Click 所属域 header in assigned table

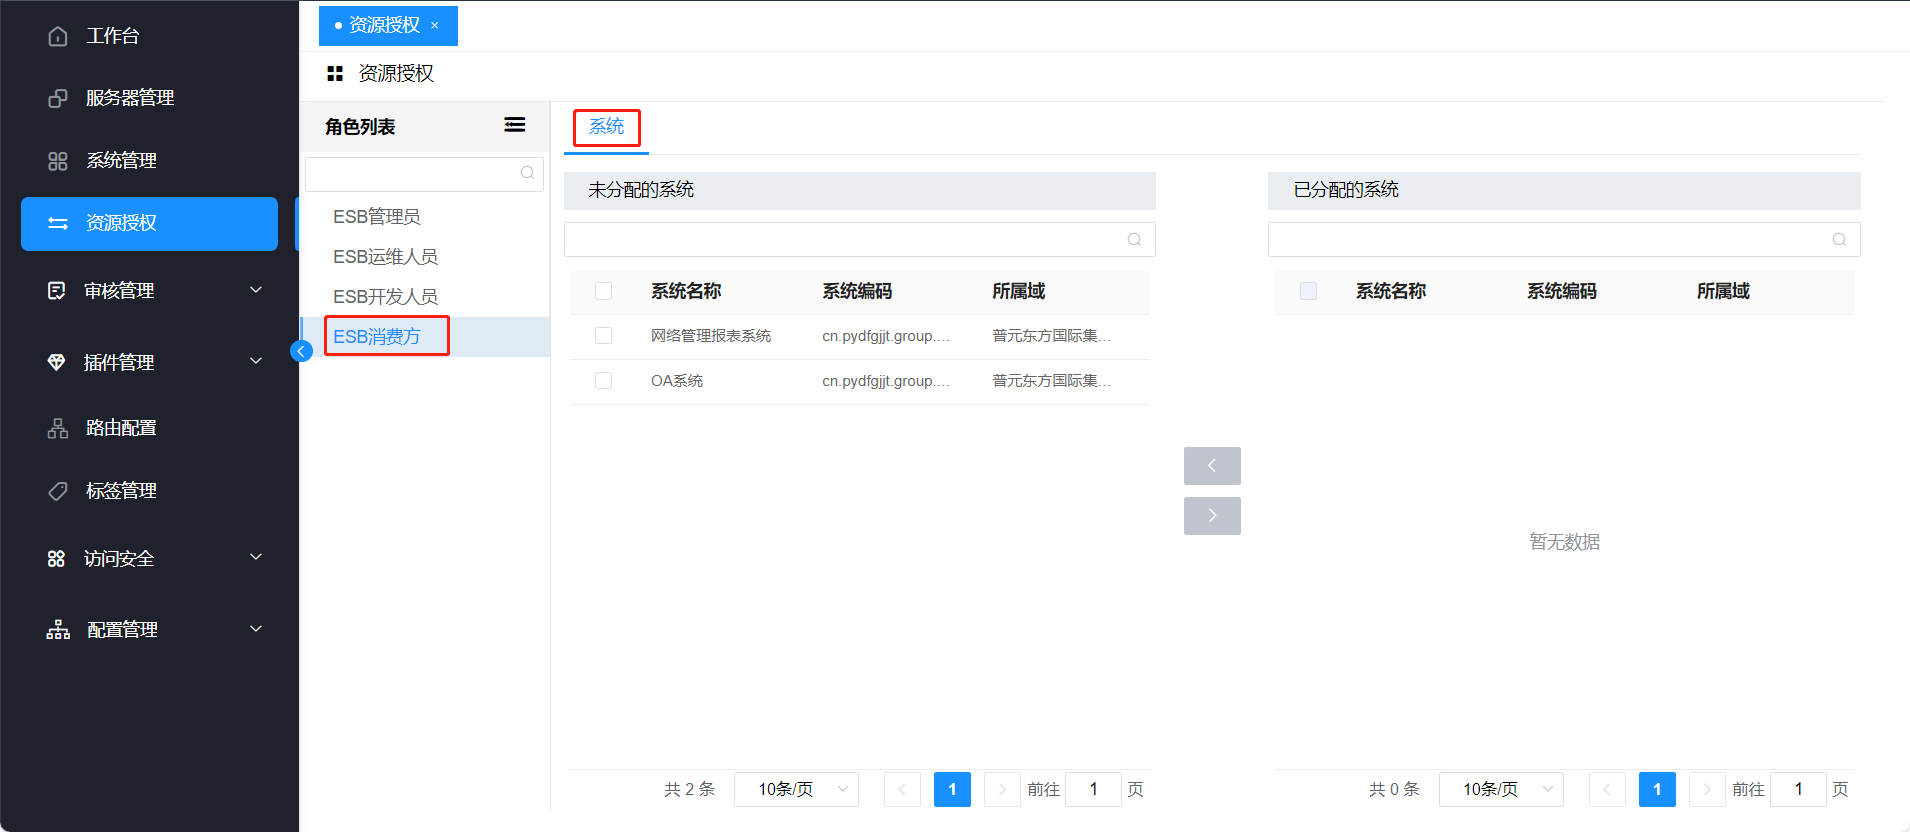pyautogui.click(x=1723, y=291)
